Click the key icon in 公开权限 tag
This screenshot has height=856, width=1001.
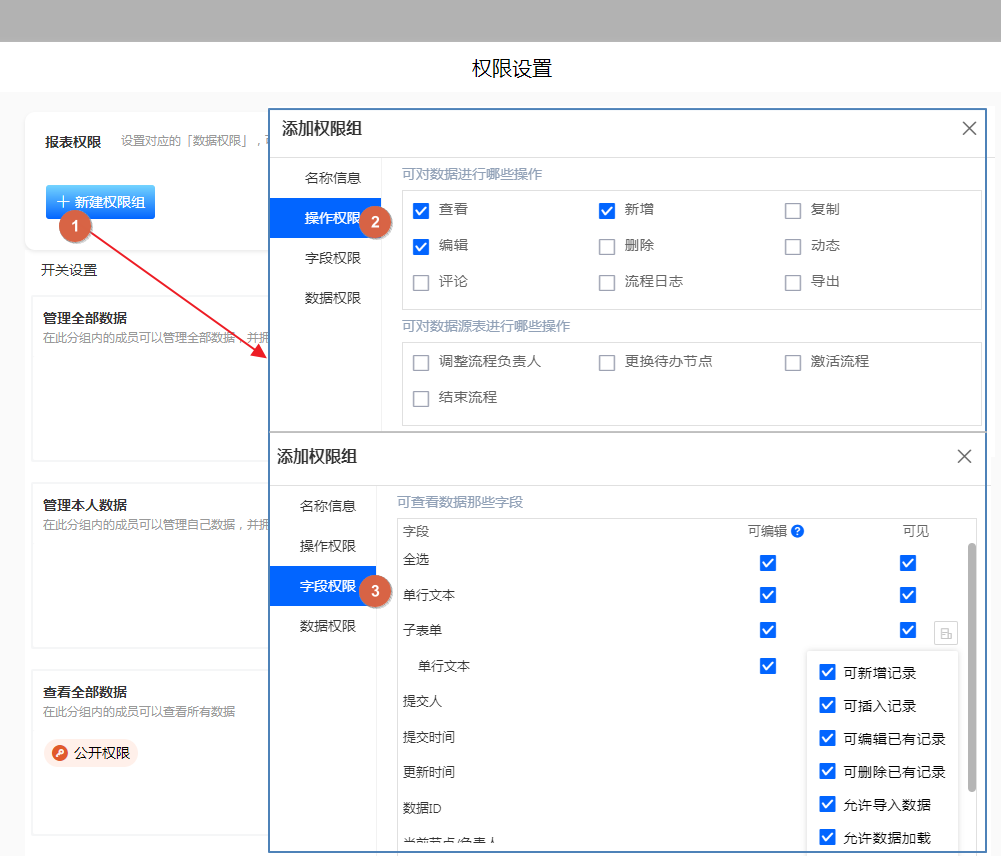tap(59, 753)
